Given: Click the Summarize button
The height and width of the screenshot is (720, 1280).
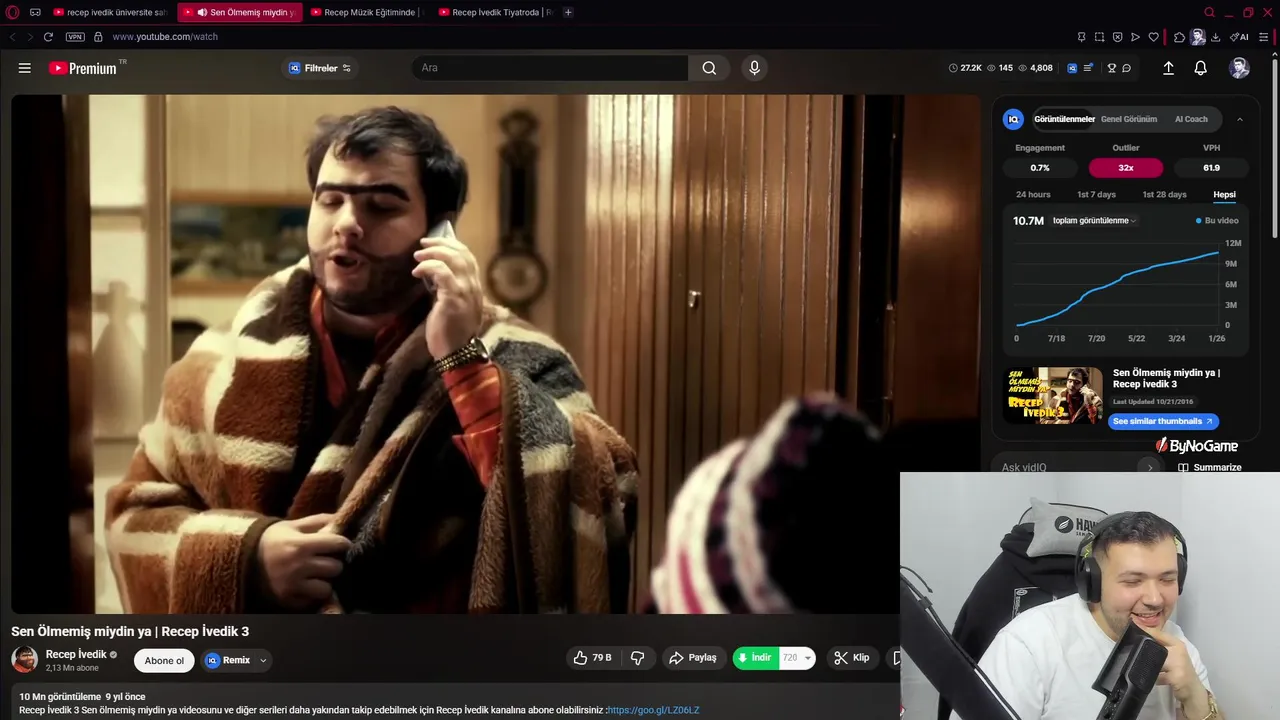Looking at the screenshot, I should point(1210,467).
